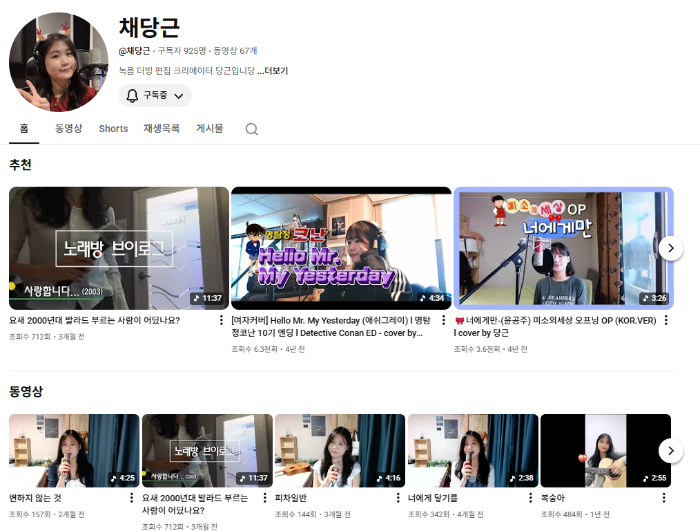Click 조회수 484회 • 1년 전 metadata
The height and width of the screenshot is (531, 700).
point(575,514)
